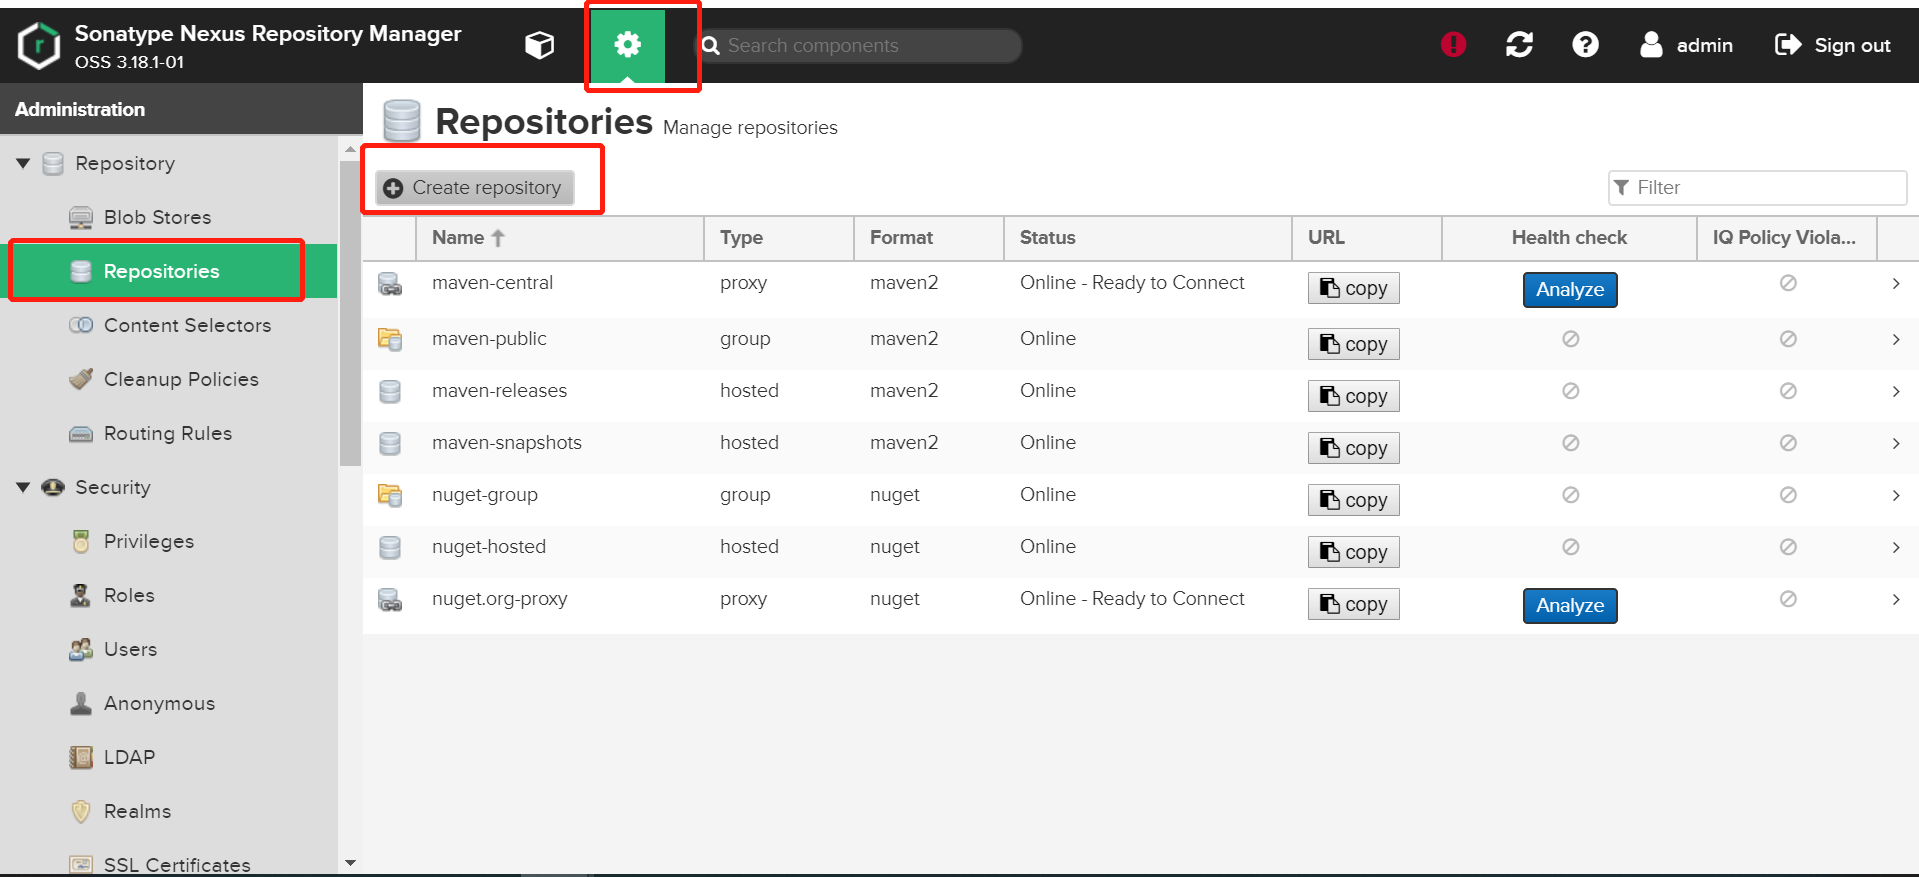Sort by Health check column header
Viewport: 1919px width, 877px height.
coord(1569,238)
